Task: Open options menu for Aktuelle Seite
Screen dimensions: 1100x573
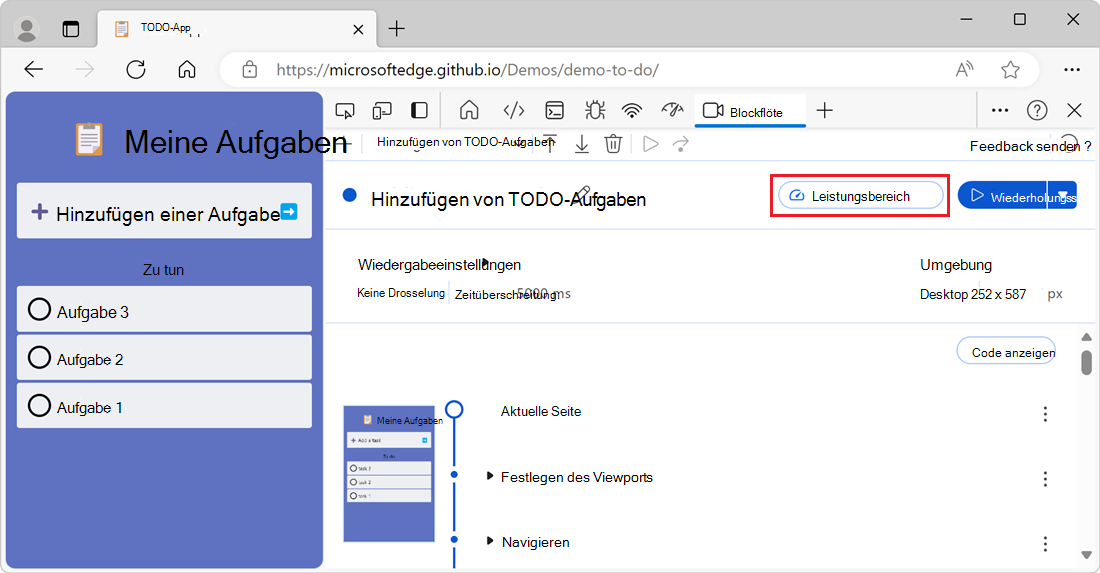Action: coord(1045,414)
